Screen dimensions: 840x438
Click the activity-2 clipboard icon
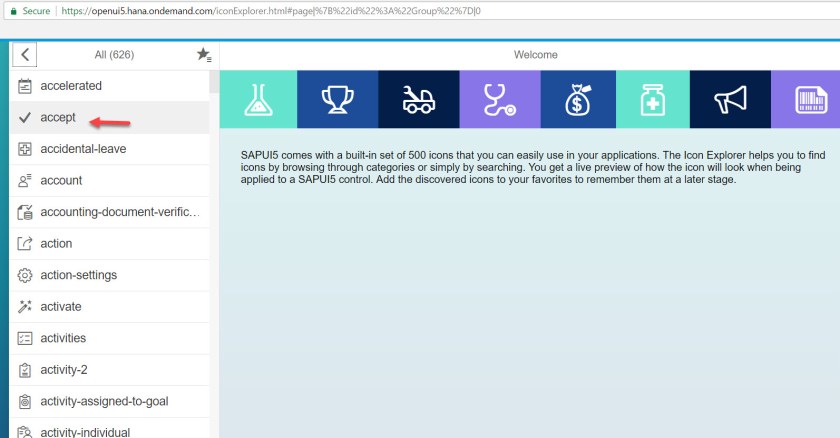pos(25,370)
